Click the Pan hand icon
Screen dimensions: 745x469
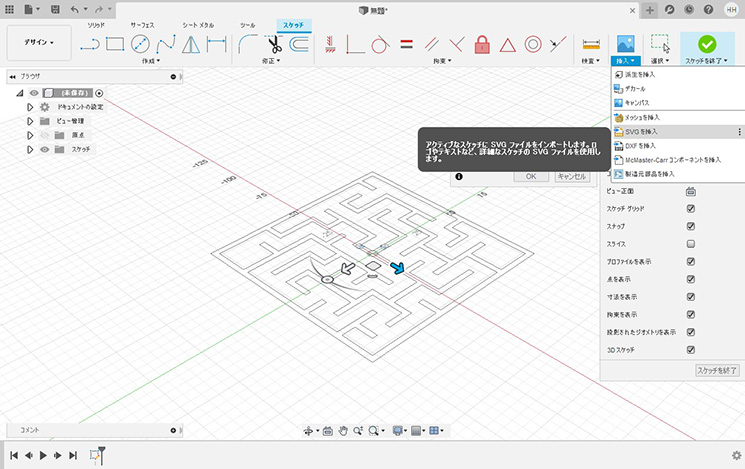point(343,431)
